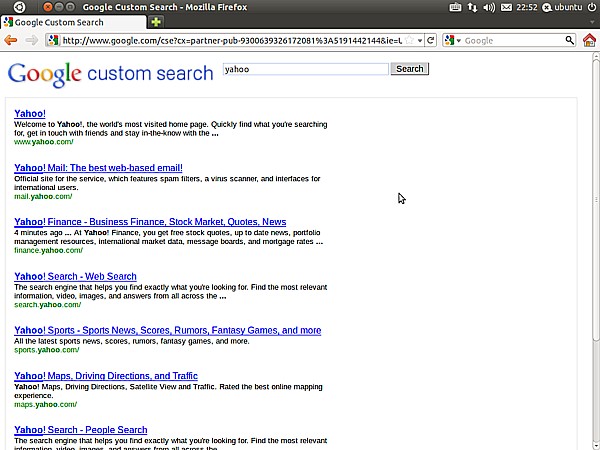Reload the page with the refresh icon

click(x=430, y=40)
